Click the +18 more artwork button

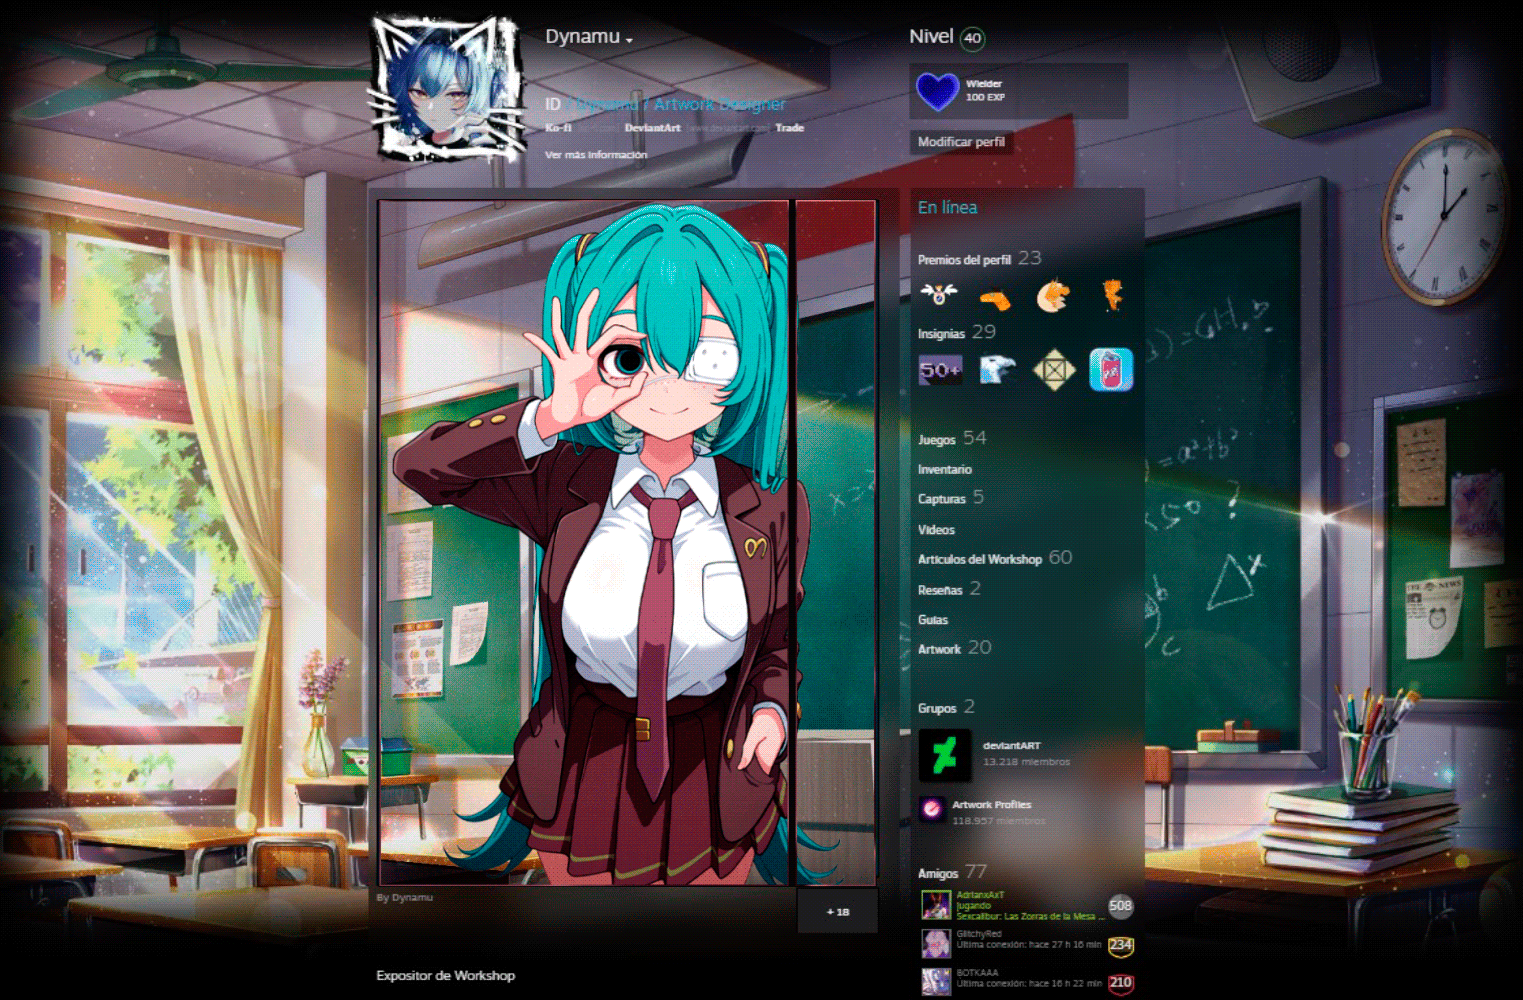(837, 912)
